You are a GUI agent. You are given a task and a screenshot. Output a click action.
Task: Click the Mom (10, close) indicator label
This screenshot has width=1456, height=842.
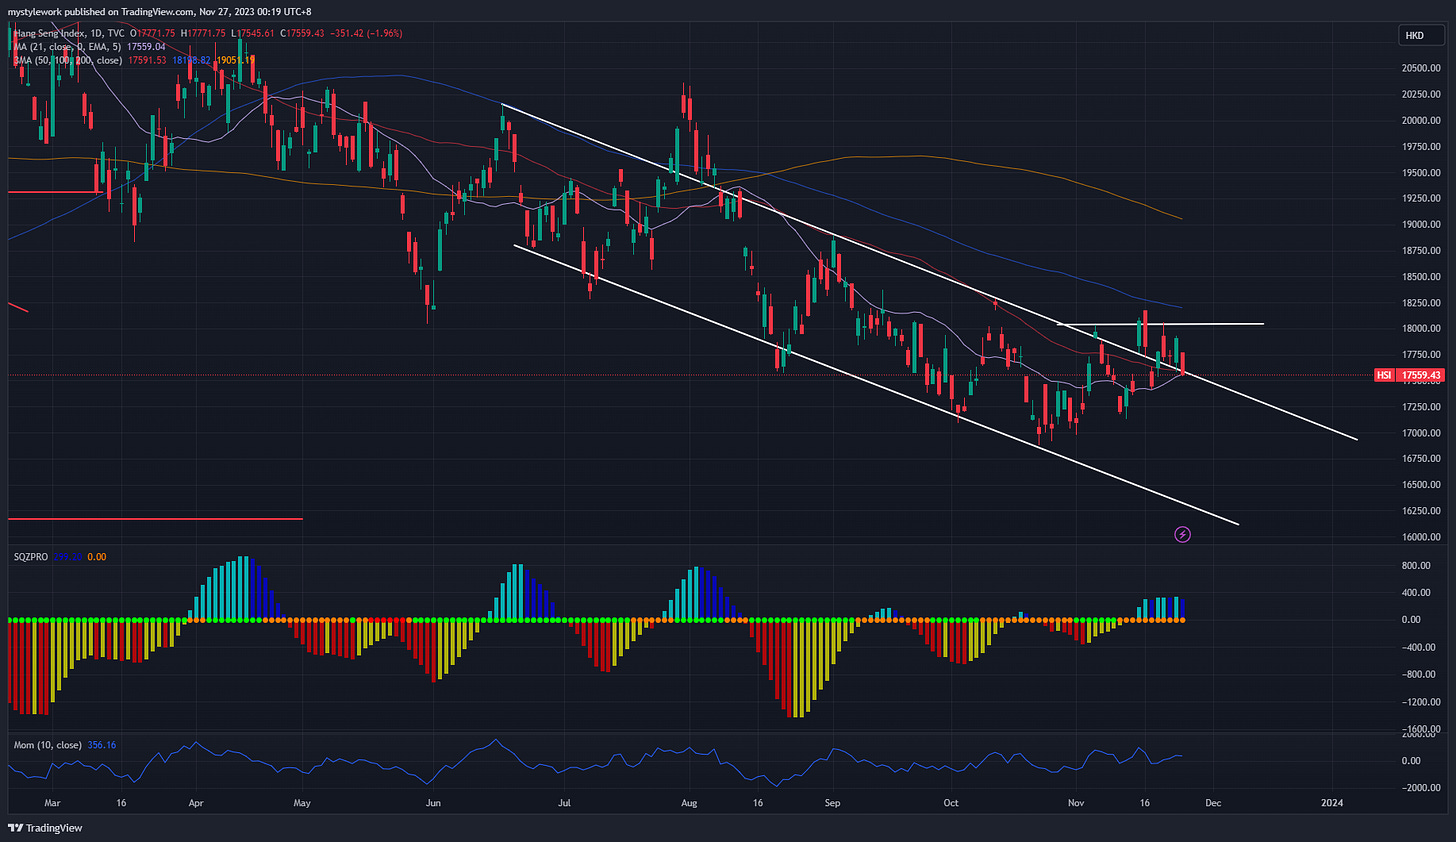(48, 745)
